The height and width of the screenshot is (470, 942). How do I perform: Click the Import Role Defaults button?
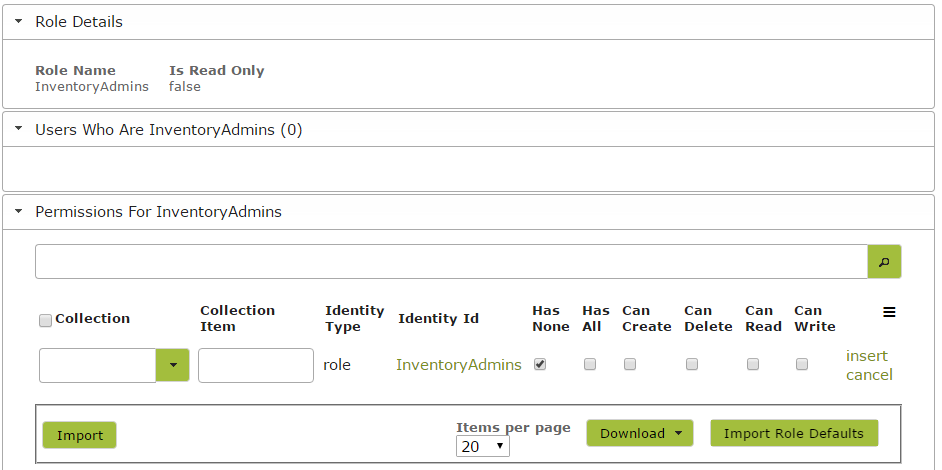tap(794, 433)
